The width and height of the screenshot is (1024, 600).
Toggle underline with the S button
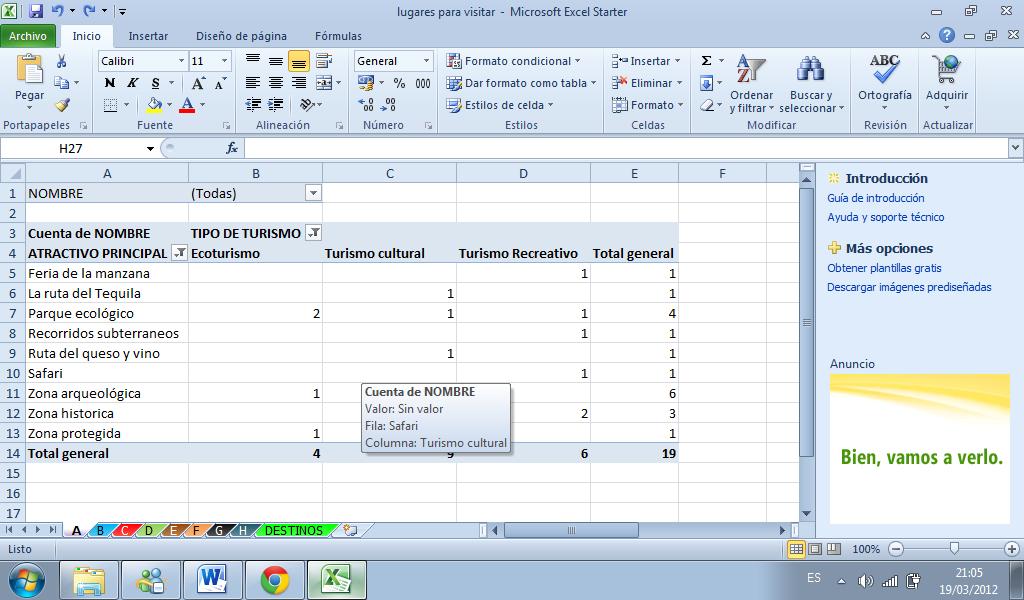(156, 83)
